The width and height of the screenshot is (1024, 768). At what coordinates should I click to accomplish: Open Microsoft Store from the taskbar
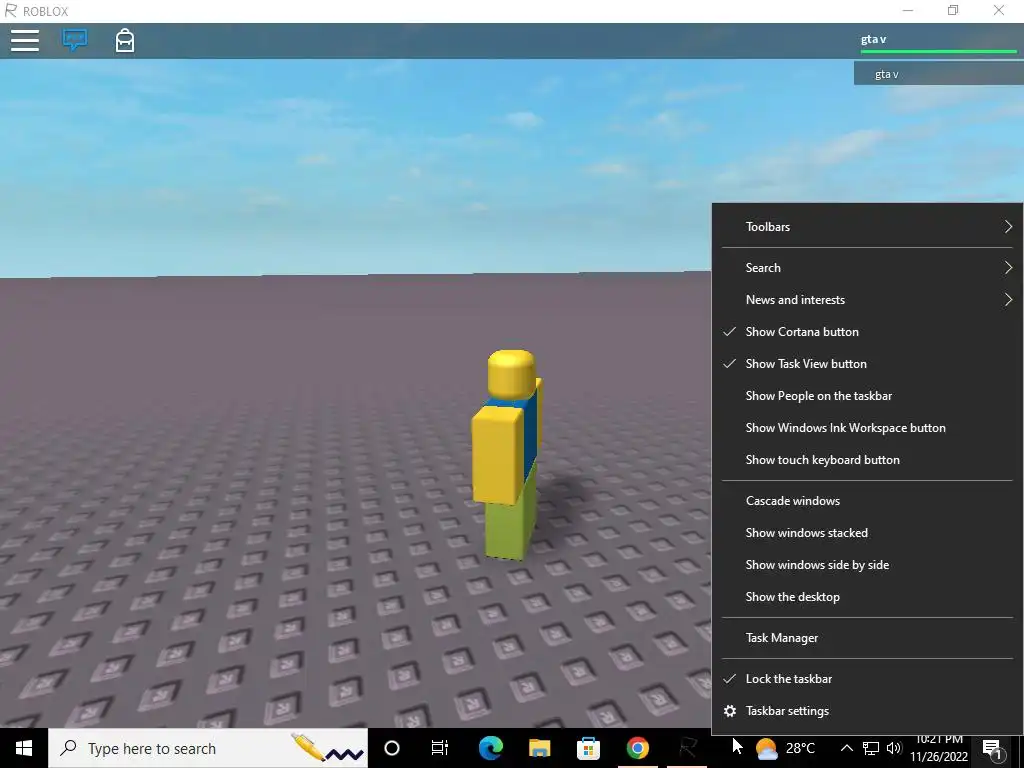click(588, 748)
